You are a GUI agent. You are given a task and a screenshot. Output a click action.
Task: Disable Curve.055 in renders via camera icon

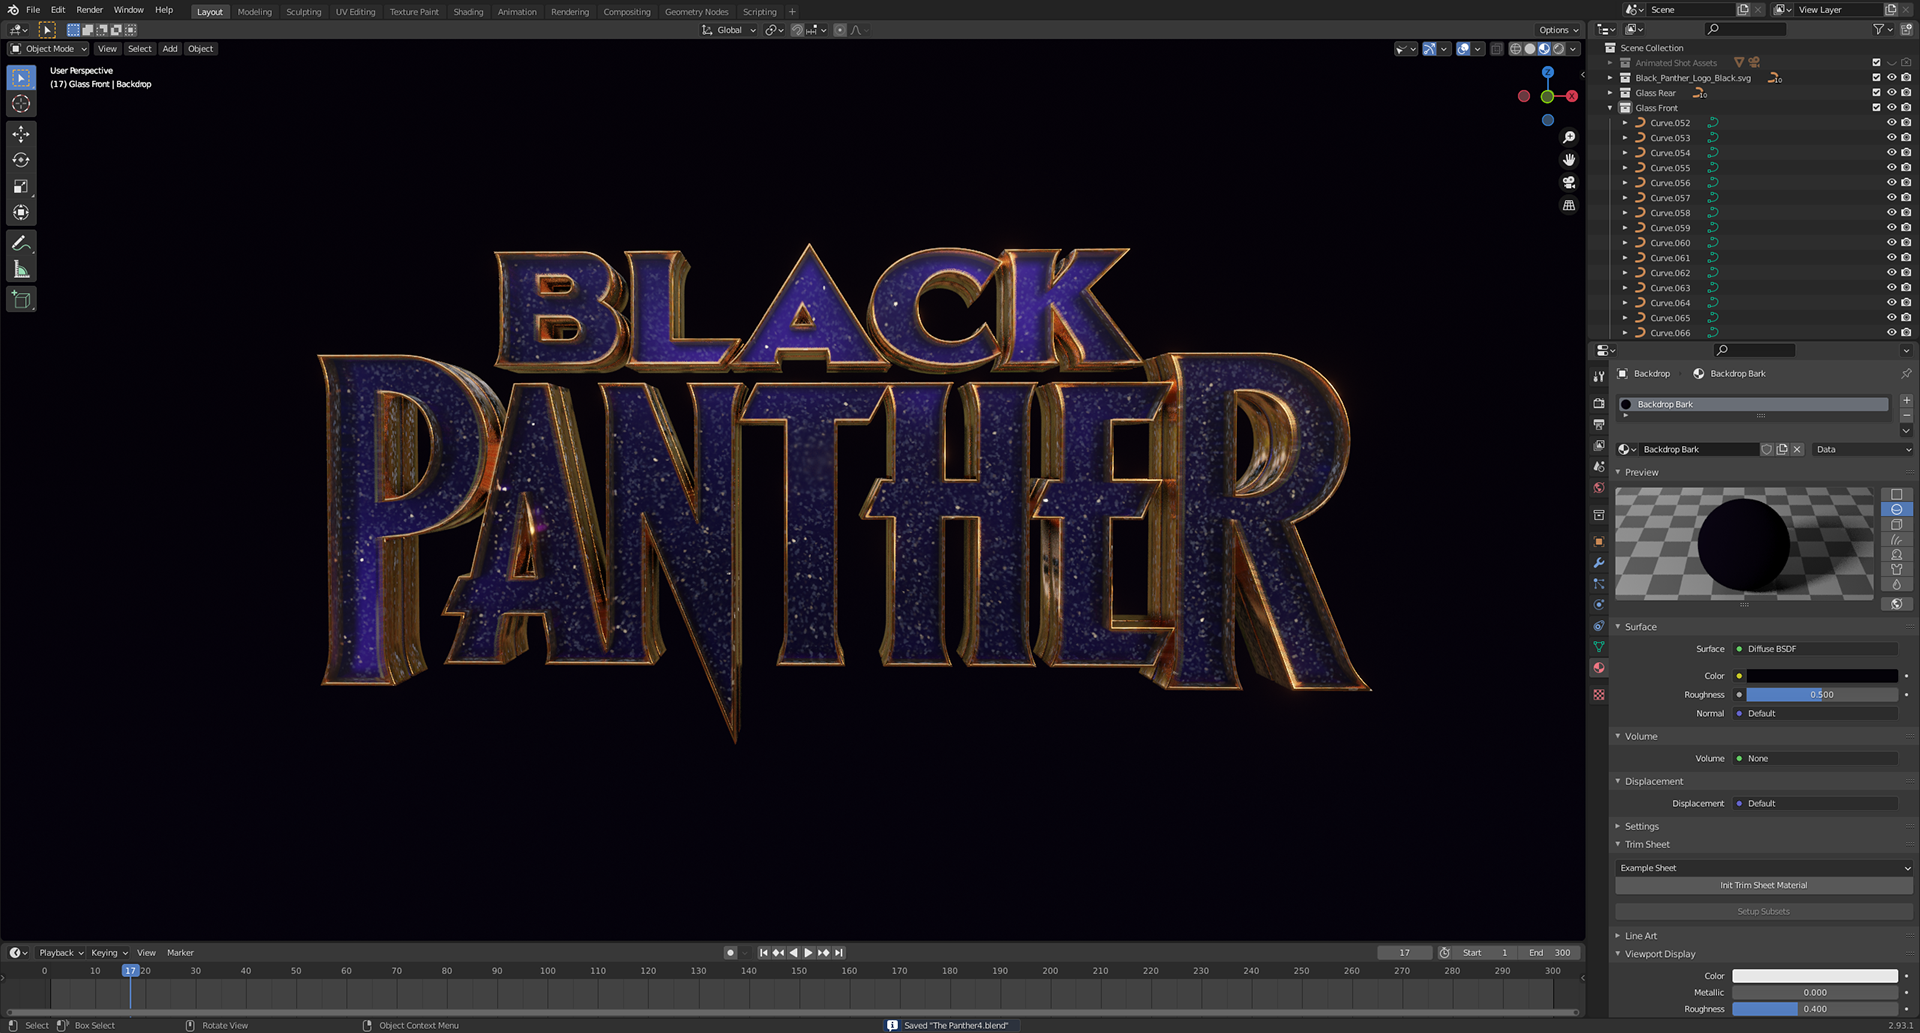pyautogui.click(x=1906, y=168)
